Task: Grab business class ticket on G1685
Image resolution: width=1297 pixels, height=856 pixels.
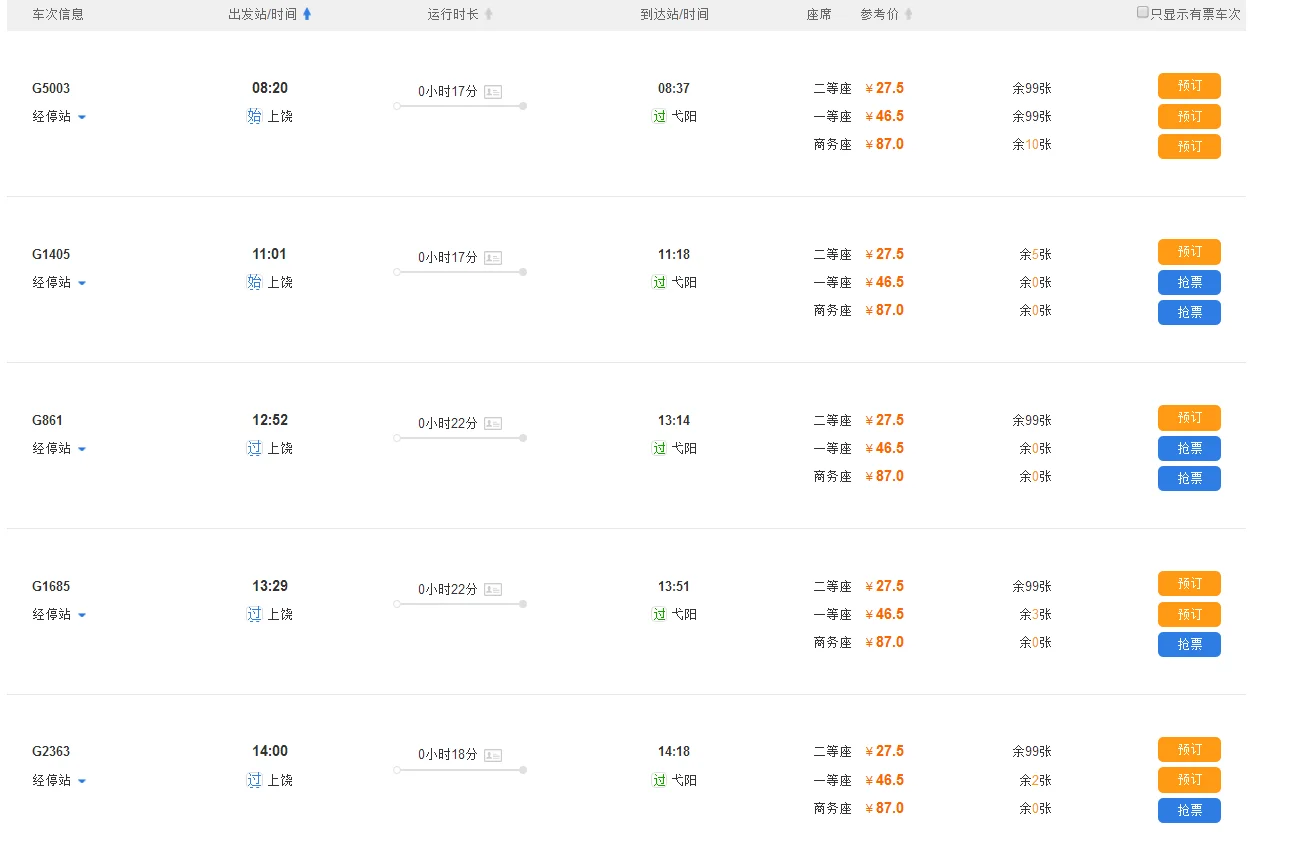Action: 1189,644
